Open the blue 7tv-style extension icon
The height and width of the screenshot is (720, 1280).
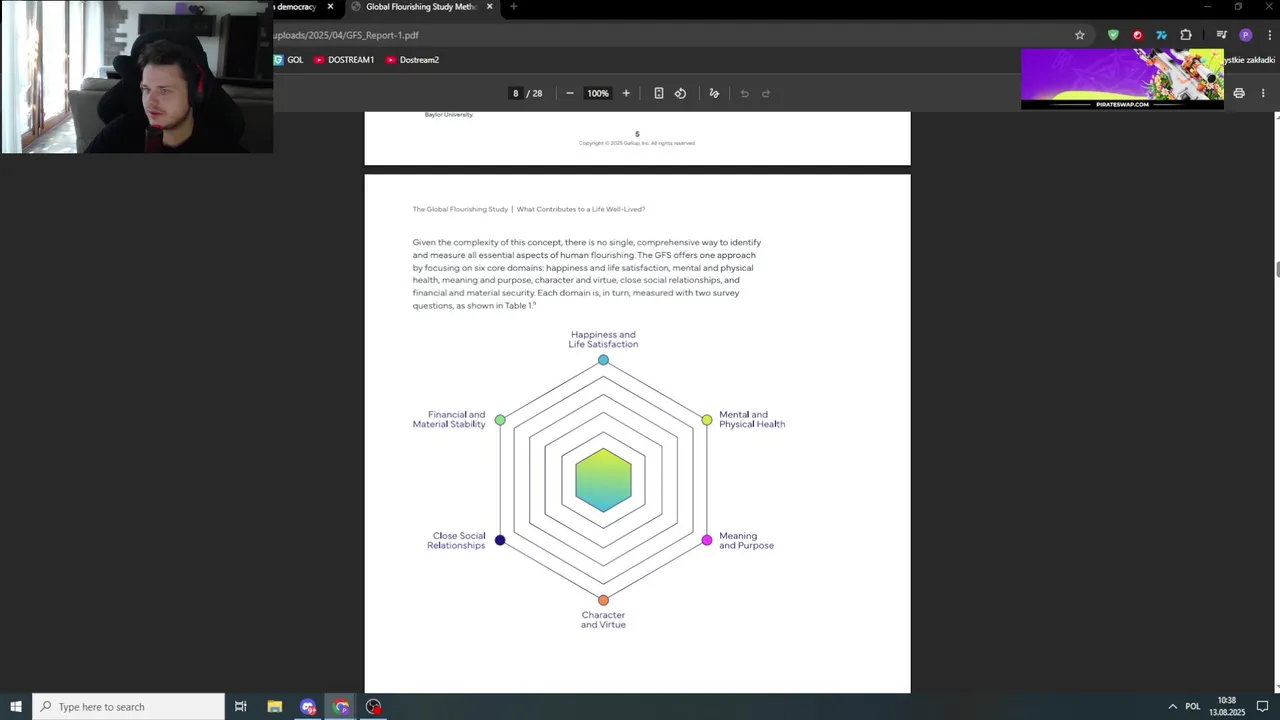coord(1161,35)
